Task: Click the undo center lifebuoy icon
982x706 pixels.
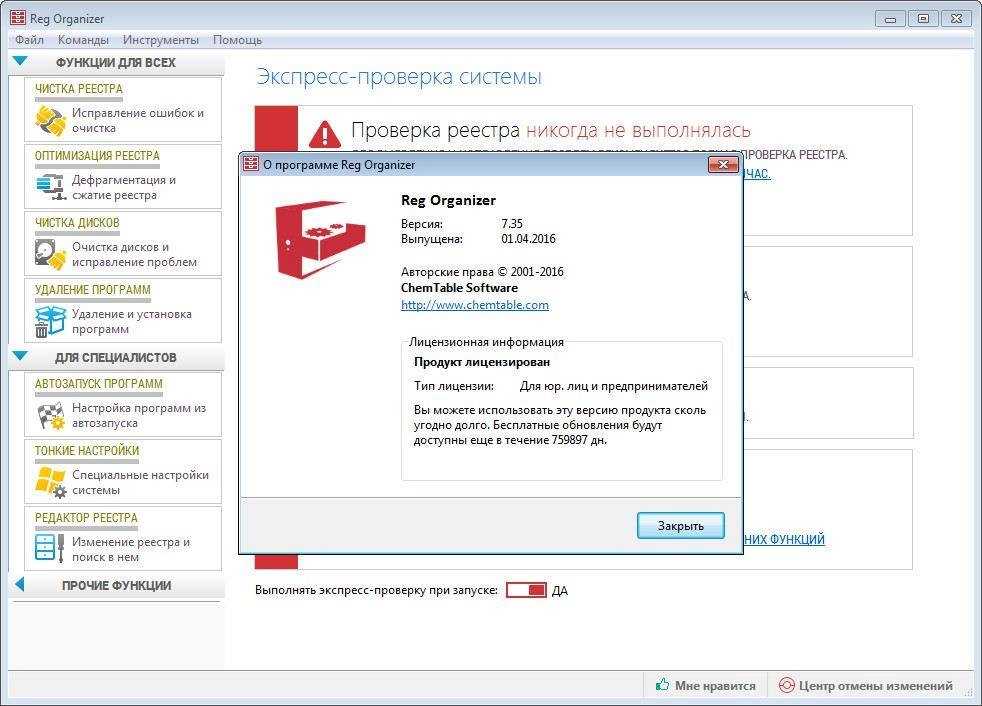Action: coord(786,685)
